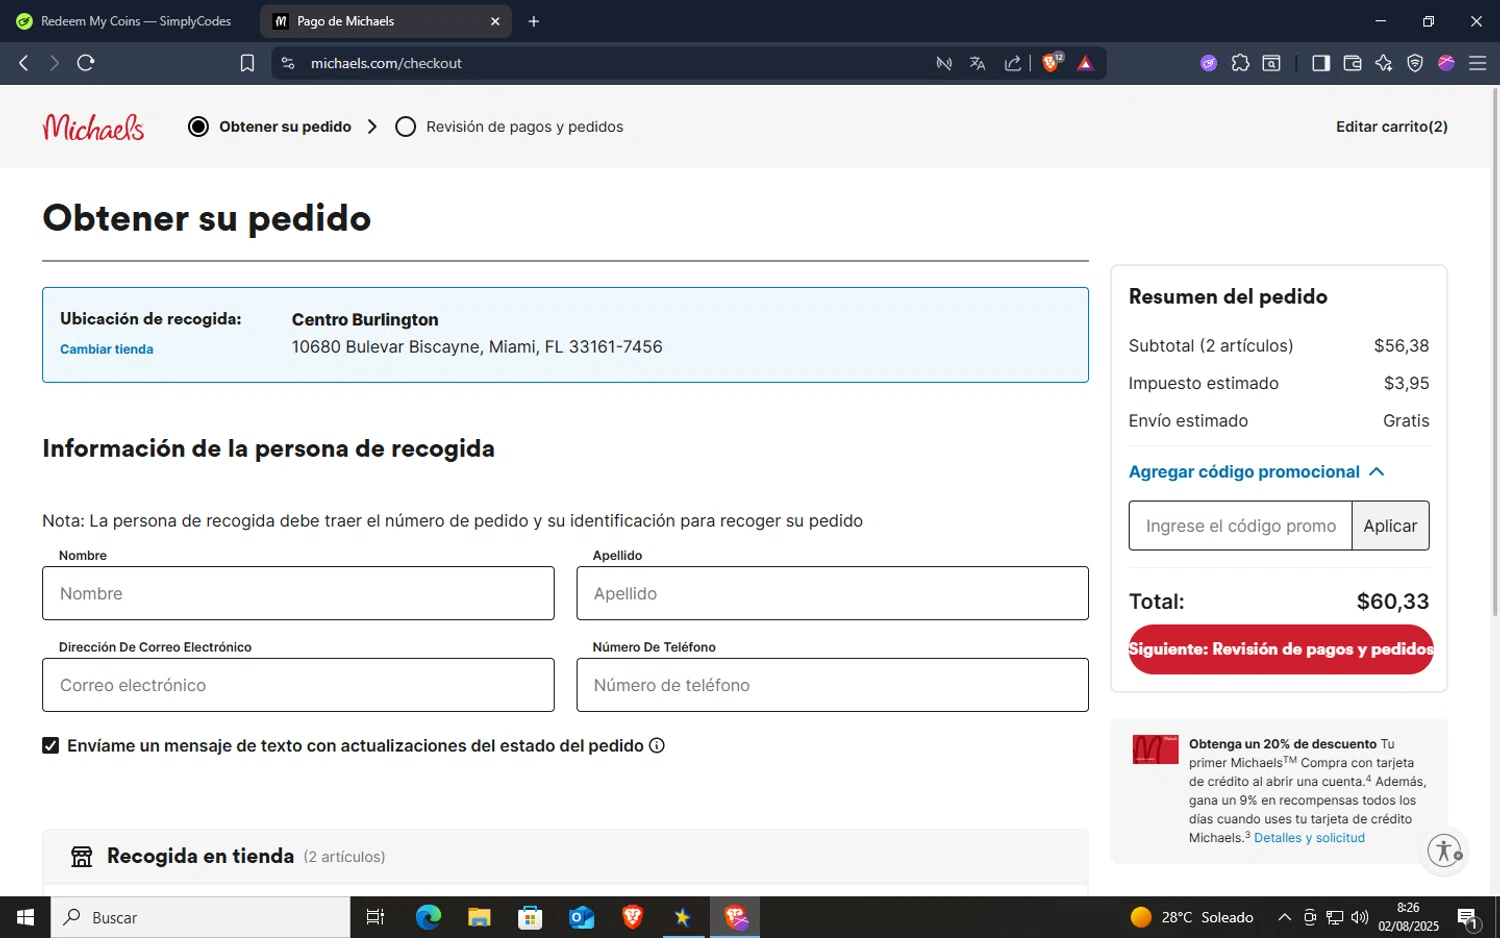The width and height of the screenshot is (1500, 938).
Task: Open Leo AI sparkle icon
Action: (x=1383, y=63)
